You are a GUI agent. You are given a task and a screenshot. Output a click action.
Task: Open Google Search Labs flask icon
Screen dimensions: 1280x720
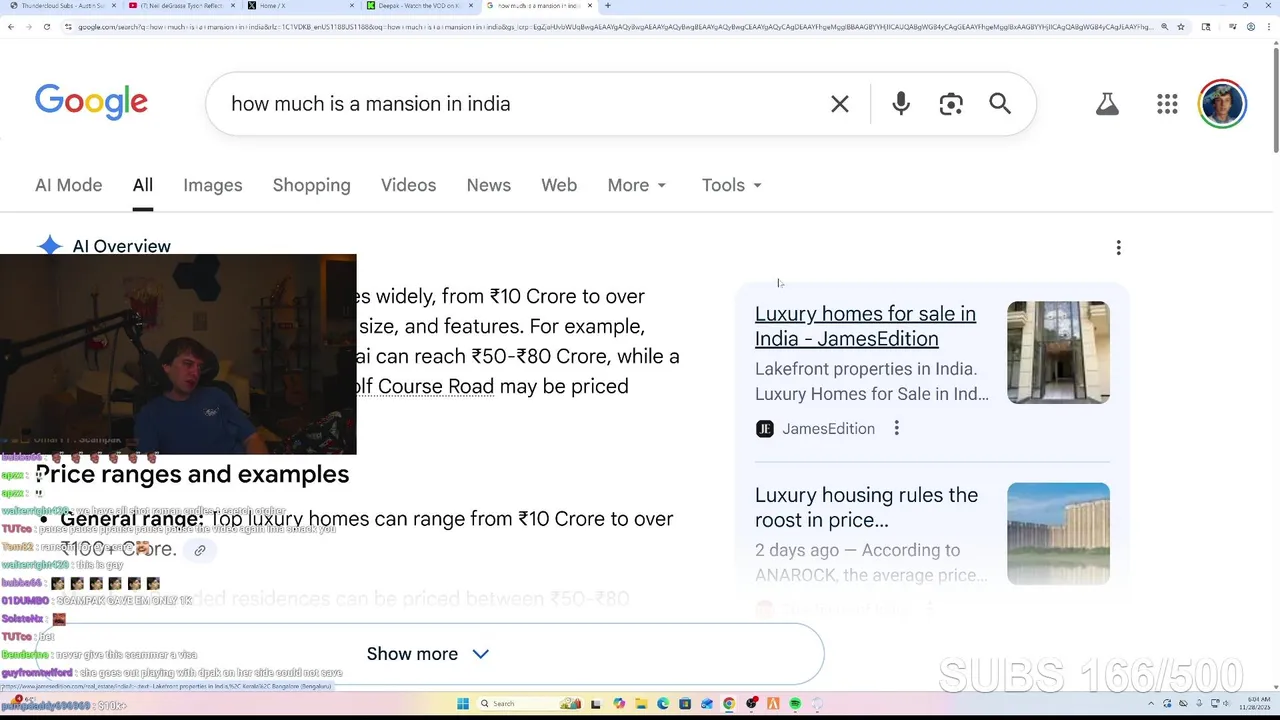pos(1107,104)
